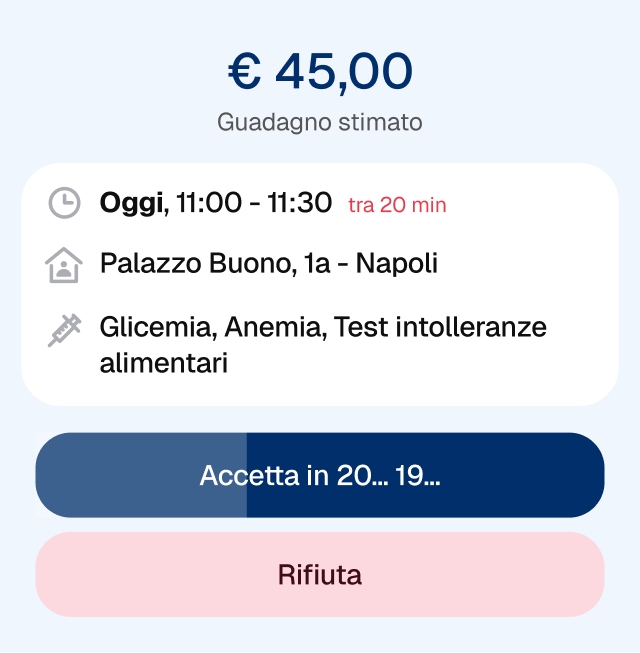Image resolution: width=640 pixels, height=653 pixels.
Task: Click the house location icon
Action: [64, 265]
